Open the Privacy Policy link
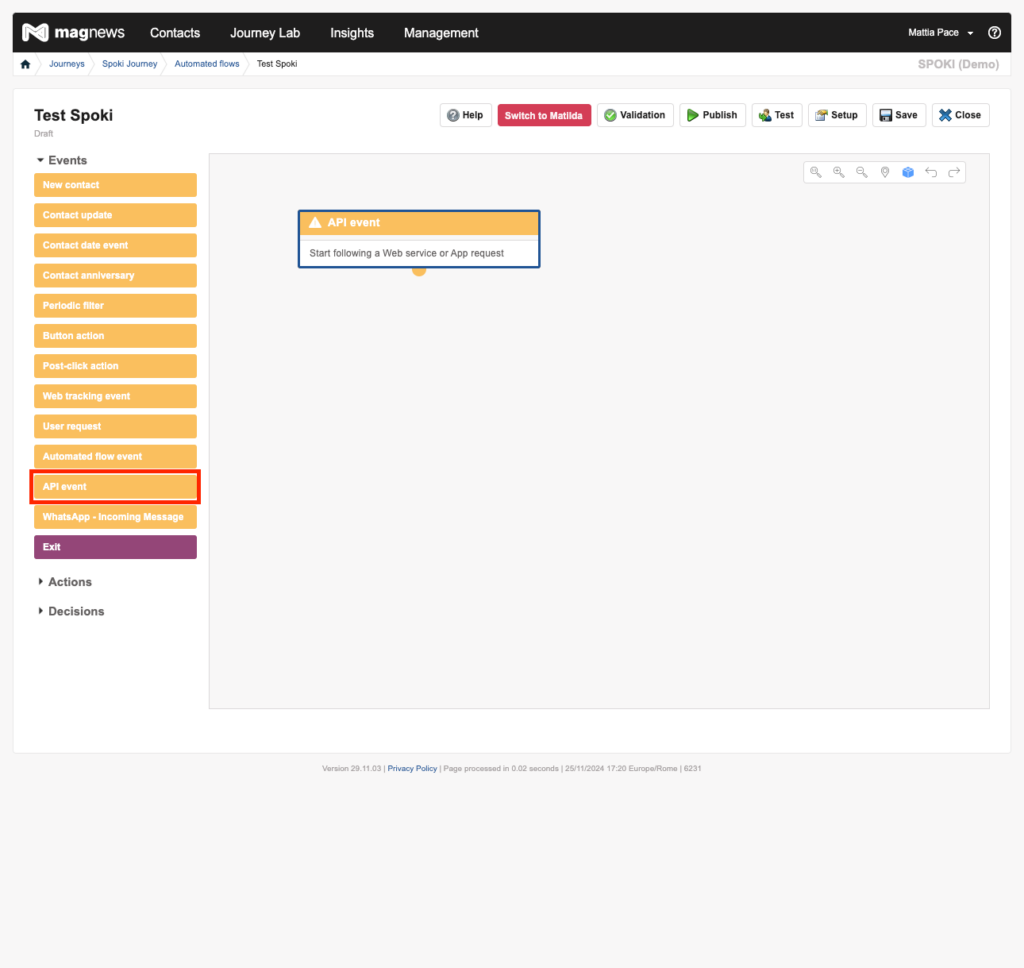The image size is (1024, 968). click(x=412, y=768)
